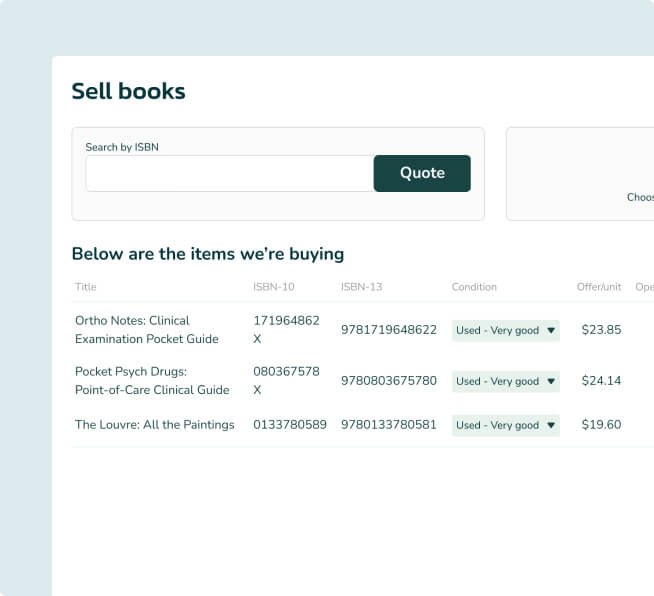Click the Pocket Psych Drugs book title
The image size is (654, 596).
pyautogui.click(x=152, y=381)
